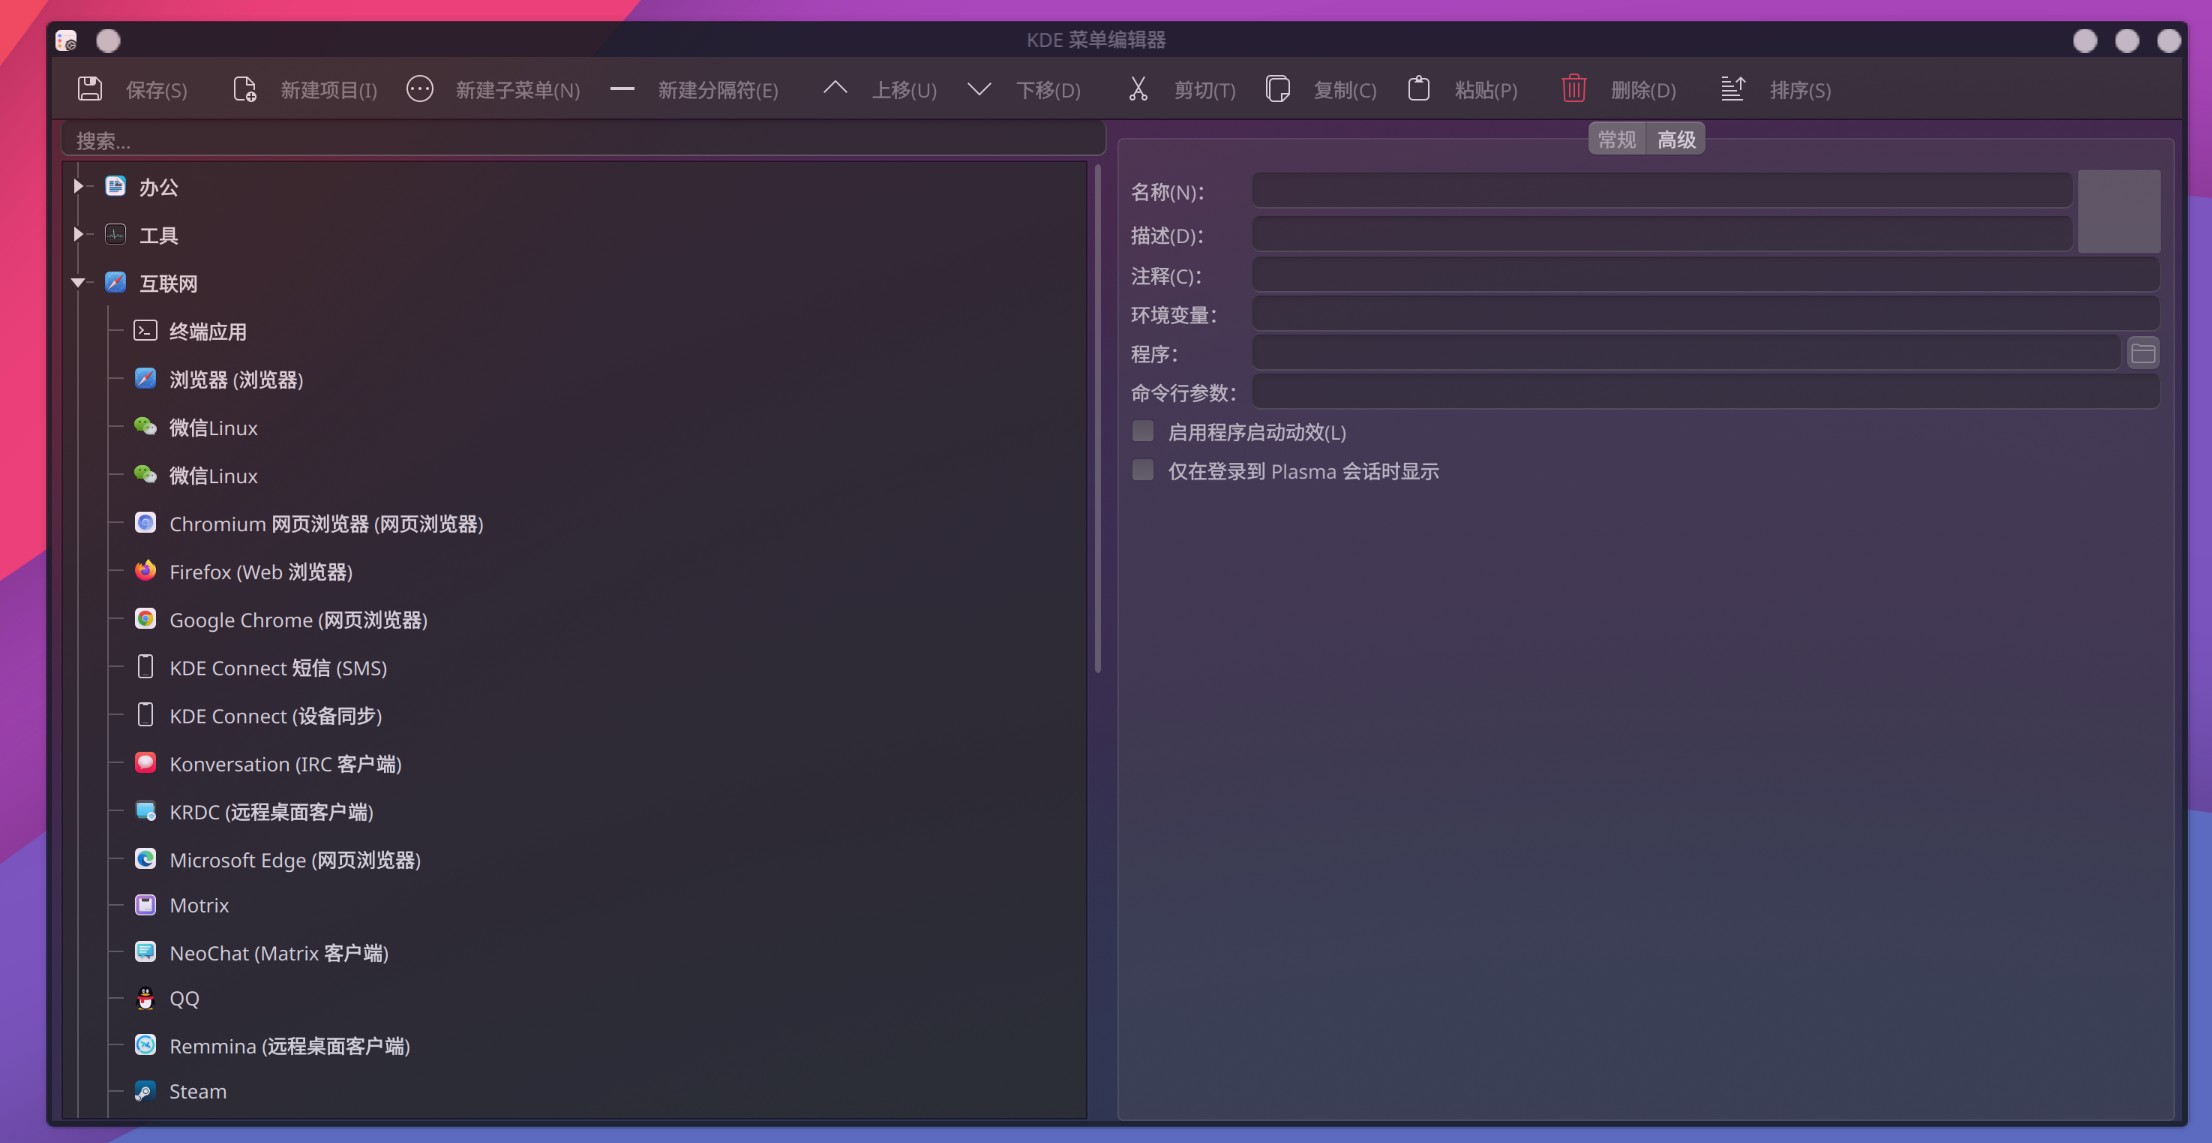Select Firefox (Web 浏览器) entry

[261, 571]
